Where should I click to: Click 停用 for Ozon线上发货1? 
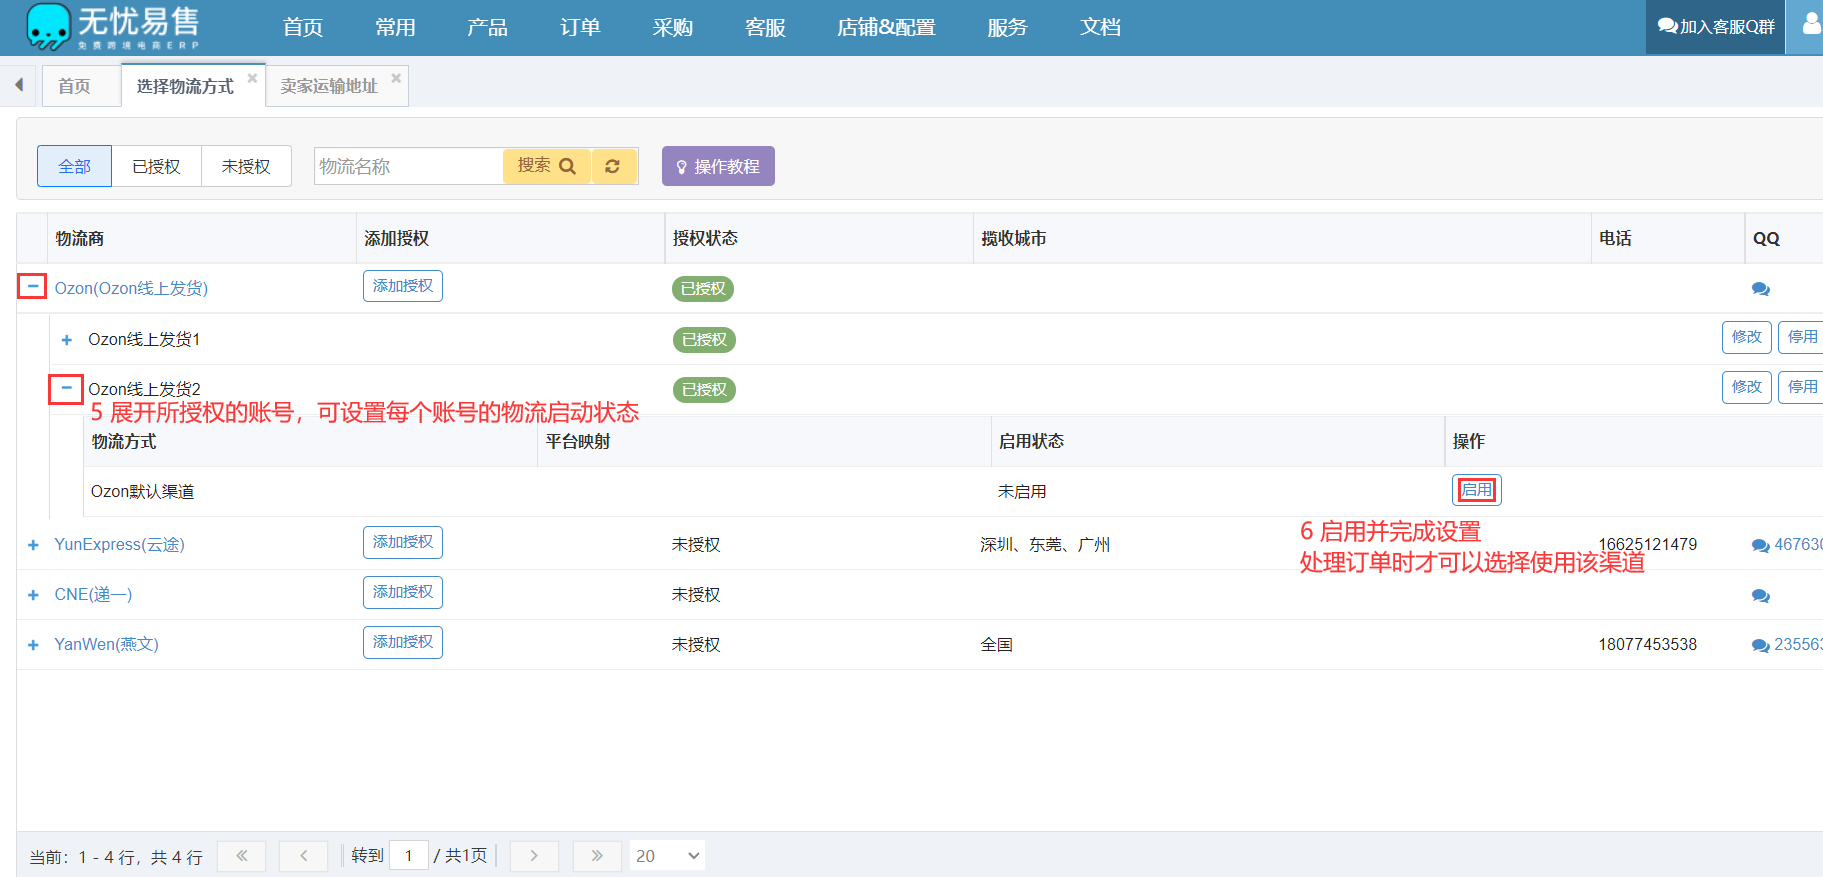coord(1802,337)
